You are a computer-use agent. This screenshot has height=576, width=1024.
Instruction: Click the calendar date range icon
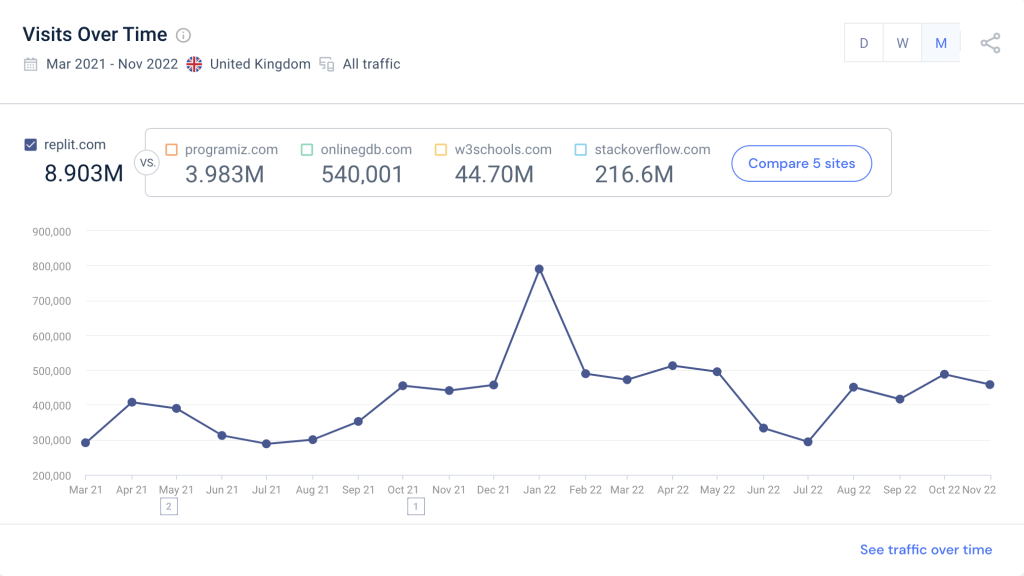click(x=31, y=64)
